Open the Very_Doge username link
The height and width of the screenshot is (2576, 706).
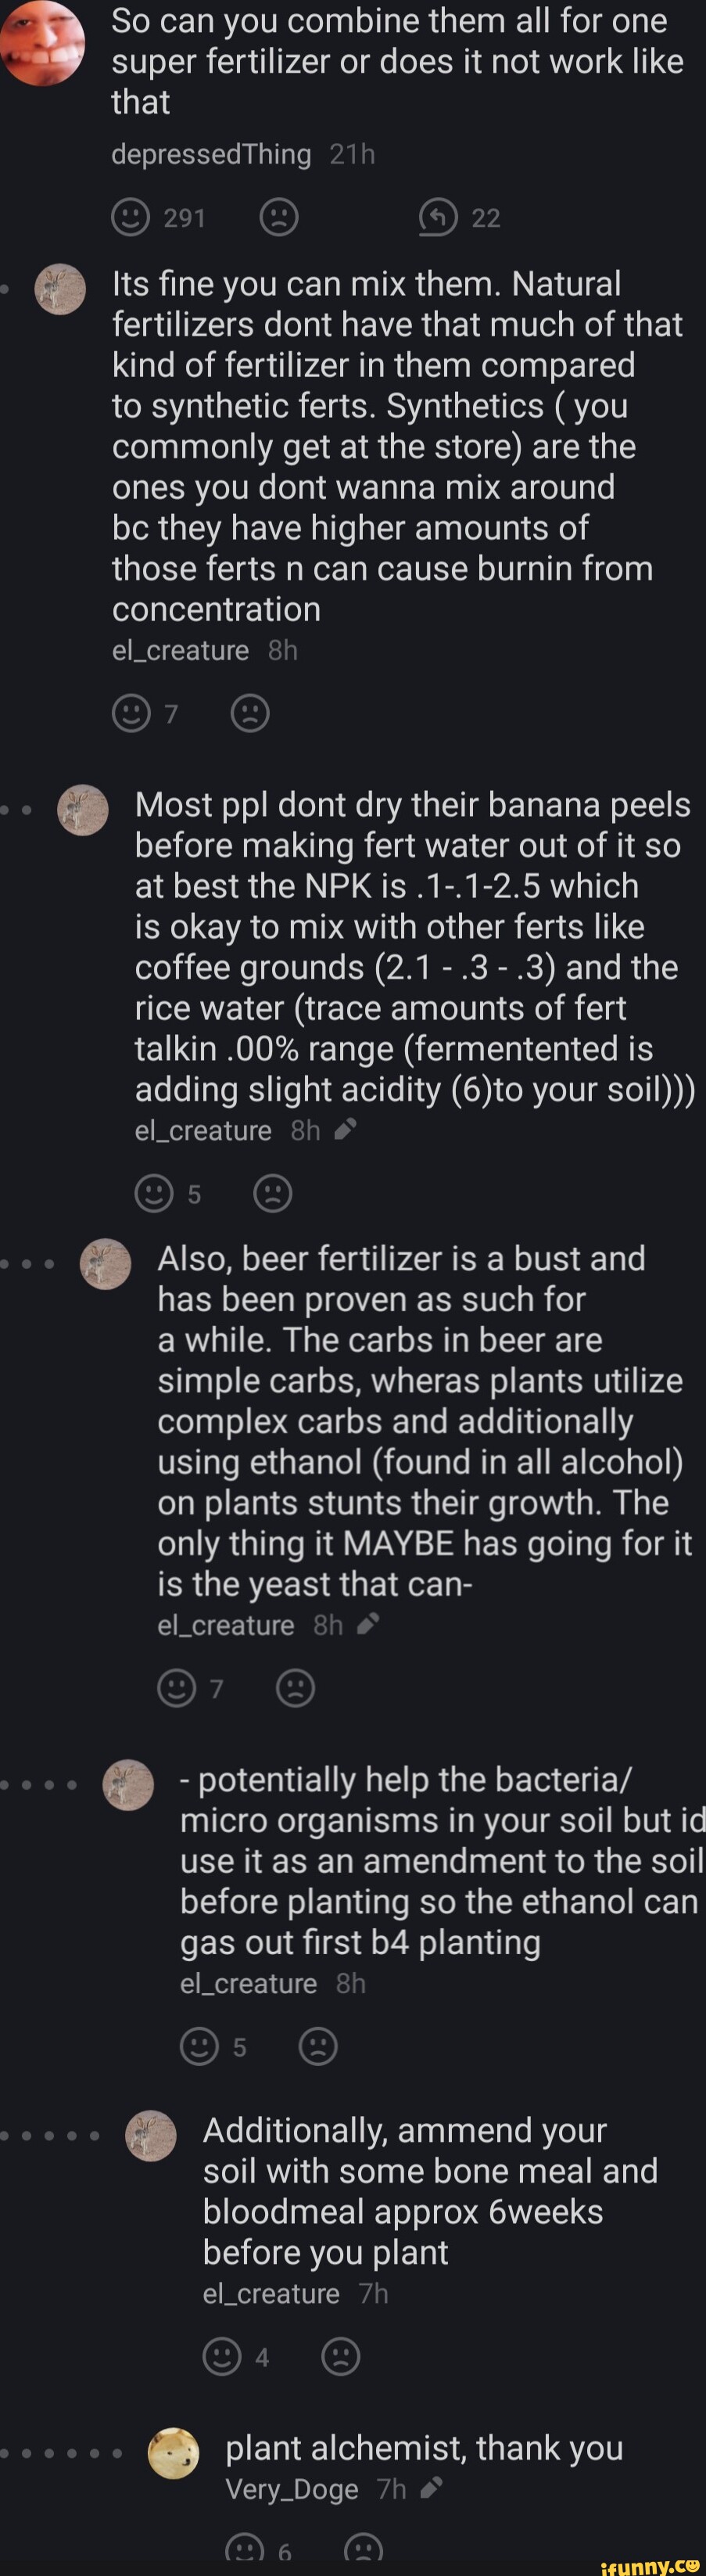[x=292, y=2489]
